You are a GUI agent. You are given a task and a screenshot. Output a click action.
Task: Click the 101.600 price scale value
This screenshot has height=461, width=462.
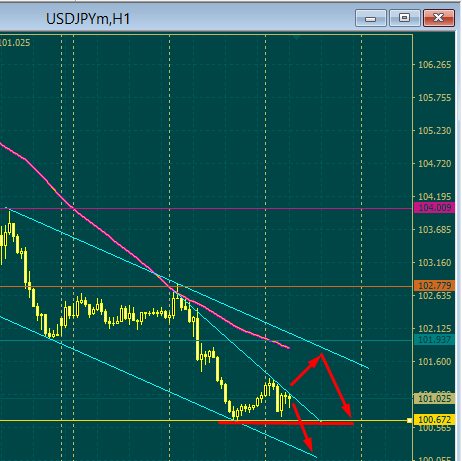pyautogui.click(x=434, y=362)
